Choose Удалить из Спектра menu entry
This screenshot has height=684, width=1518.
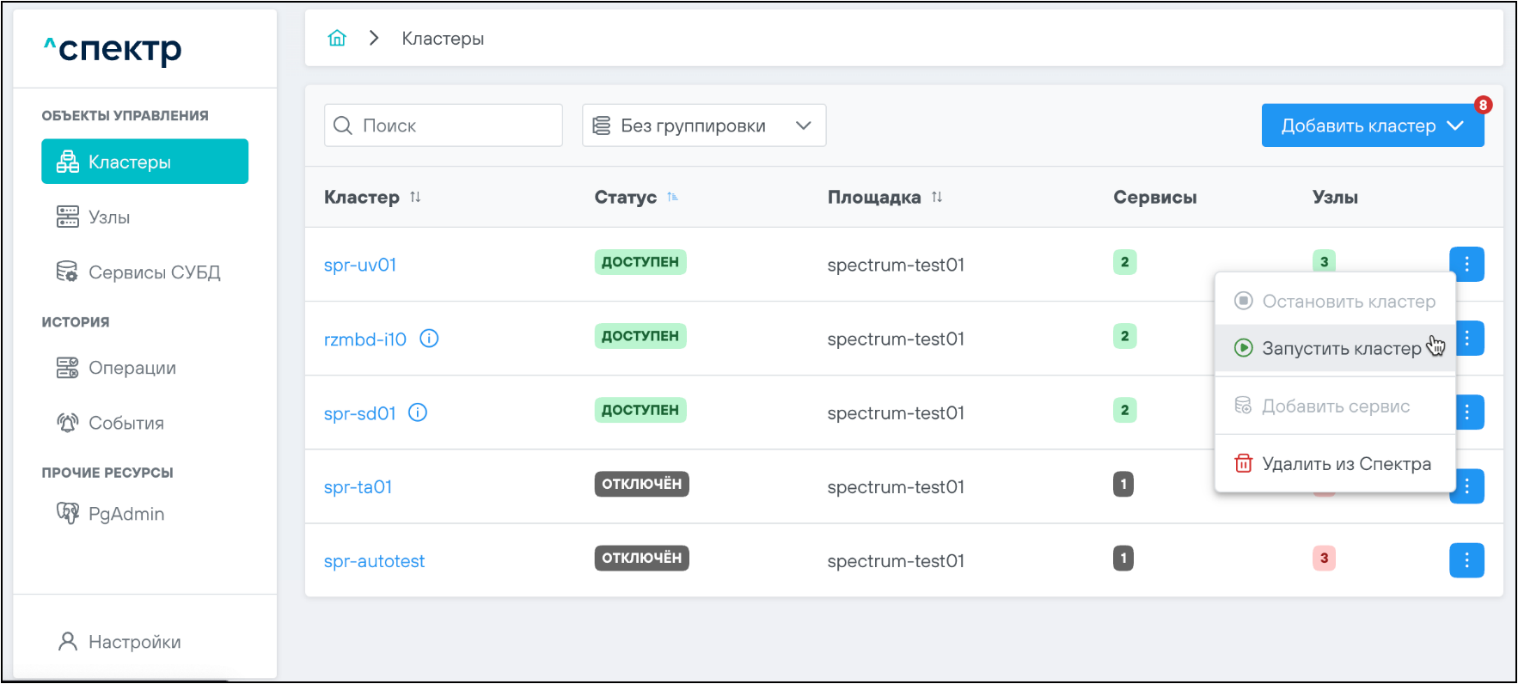(x=1345, y=464)
